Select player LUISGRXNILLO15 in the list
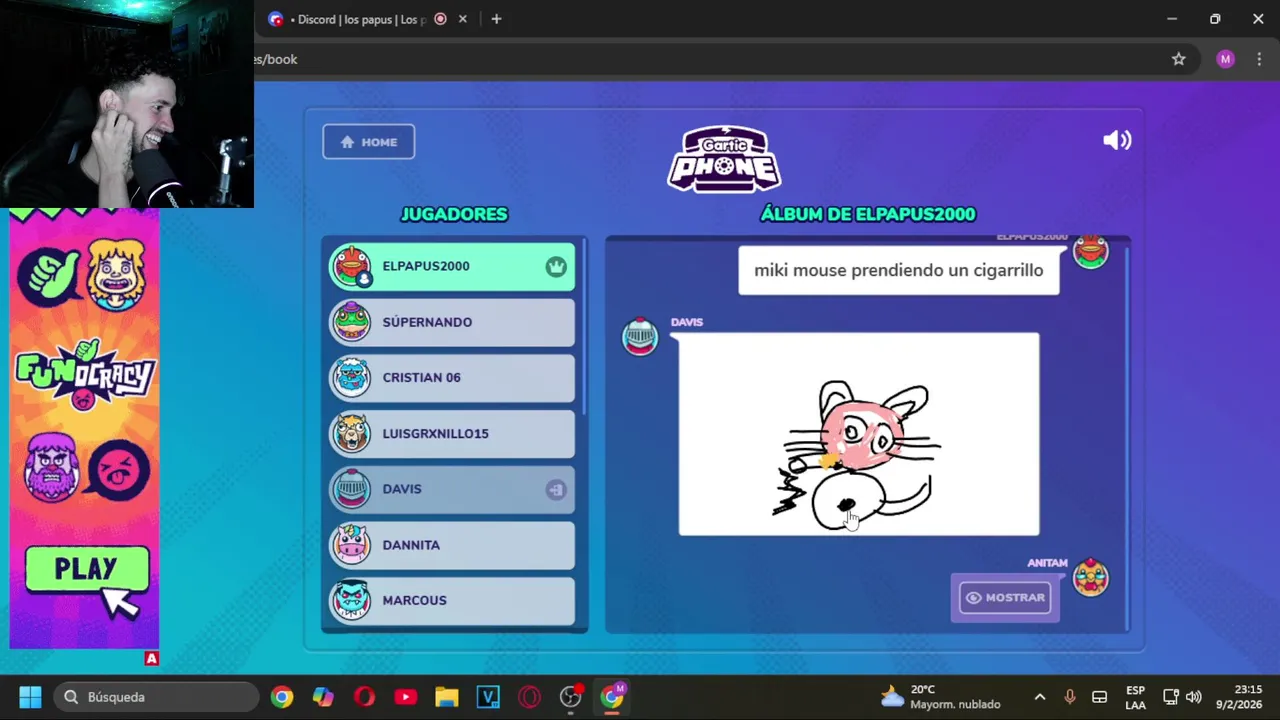 (x=452, y=433)
